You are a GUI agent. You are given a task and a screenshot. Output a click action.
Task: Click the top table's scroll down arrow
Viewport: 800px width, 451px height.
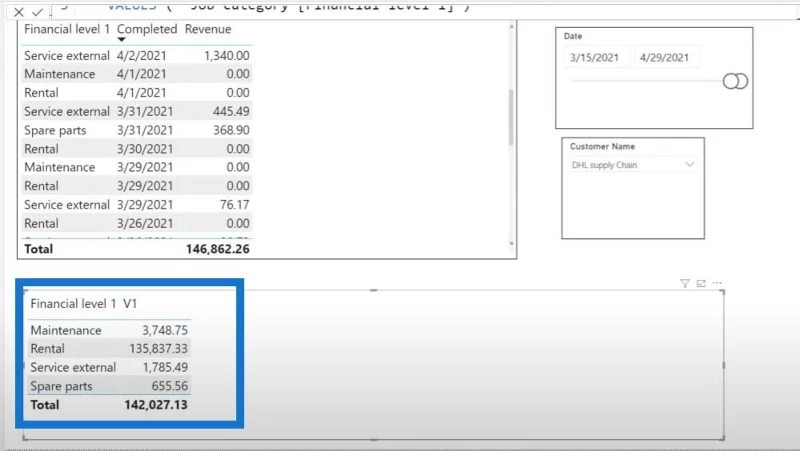click(x=511, y=244)
